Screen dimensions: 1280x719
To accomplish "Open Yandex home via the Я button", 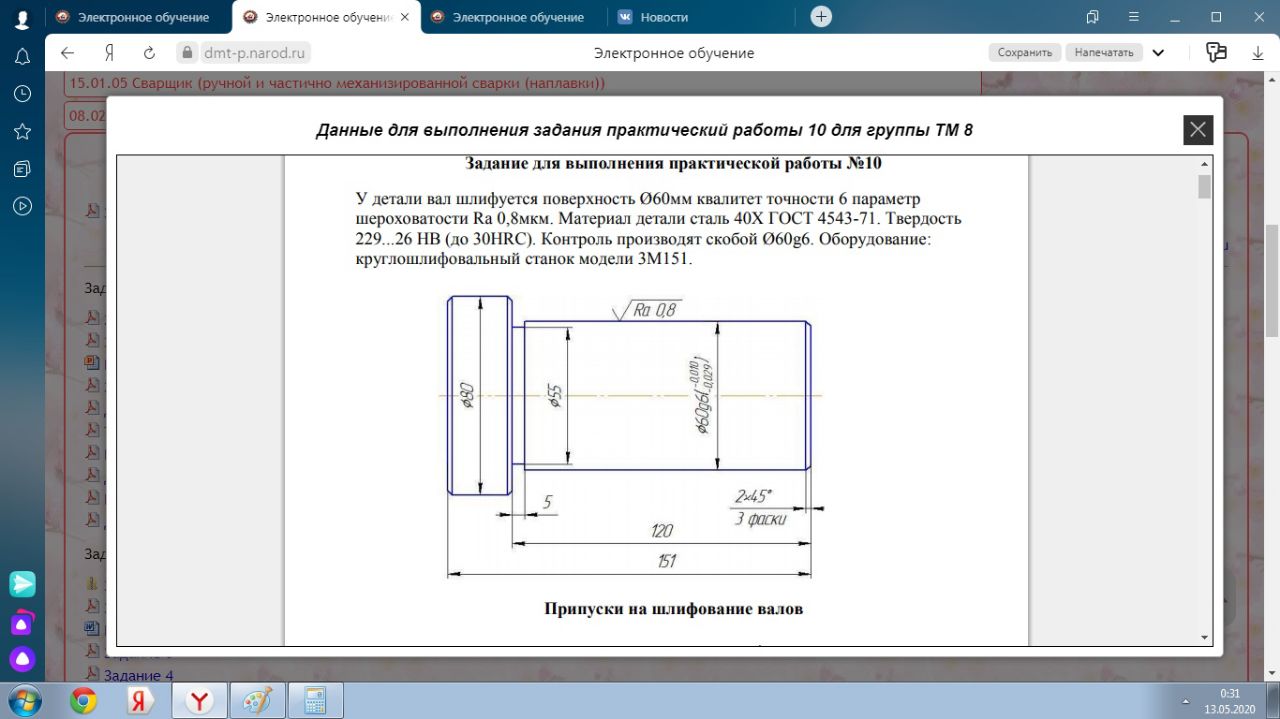I will coord(109,53).
